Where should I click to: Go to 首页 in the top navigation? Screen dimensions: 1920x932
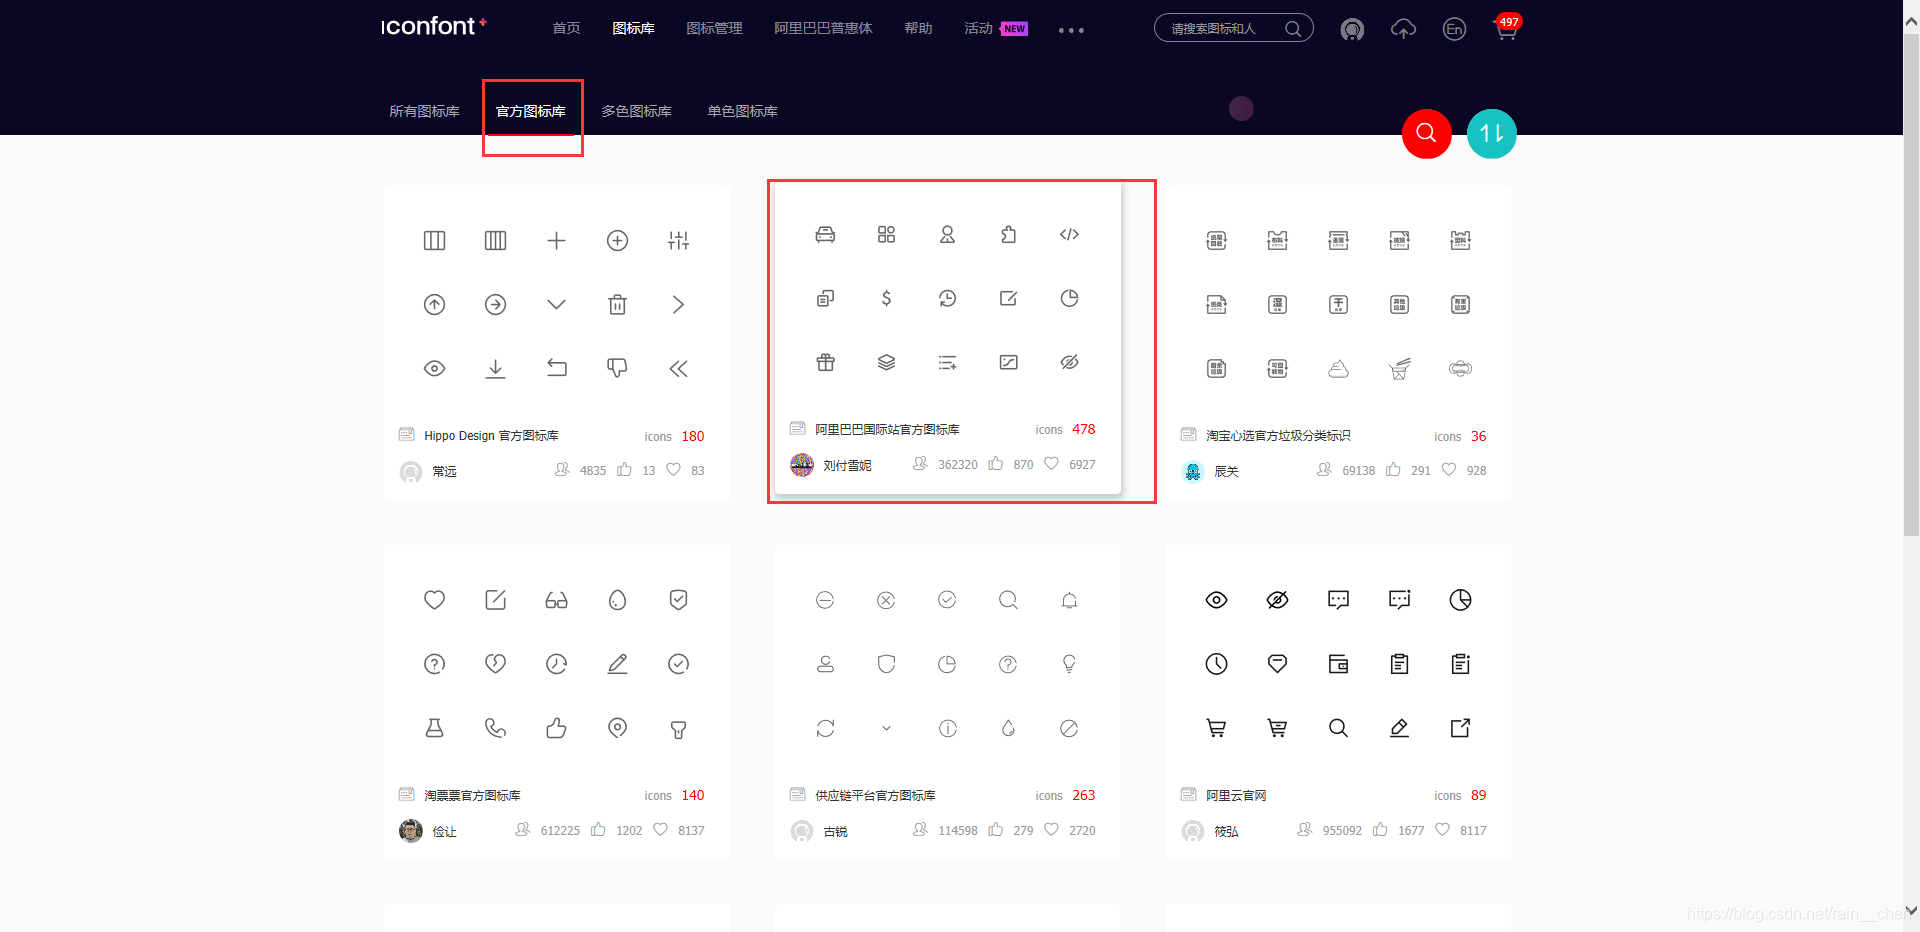coord(566,28)
